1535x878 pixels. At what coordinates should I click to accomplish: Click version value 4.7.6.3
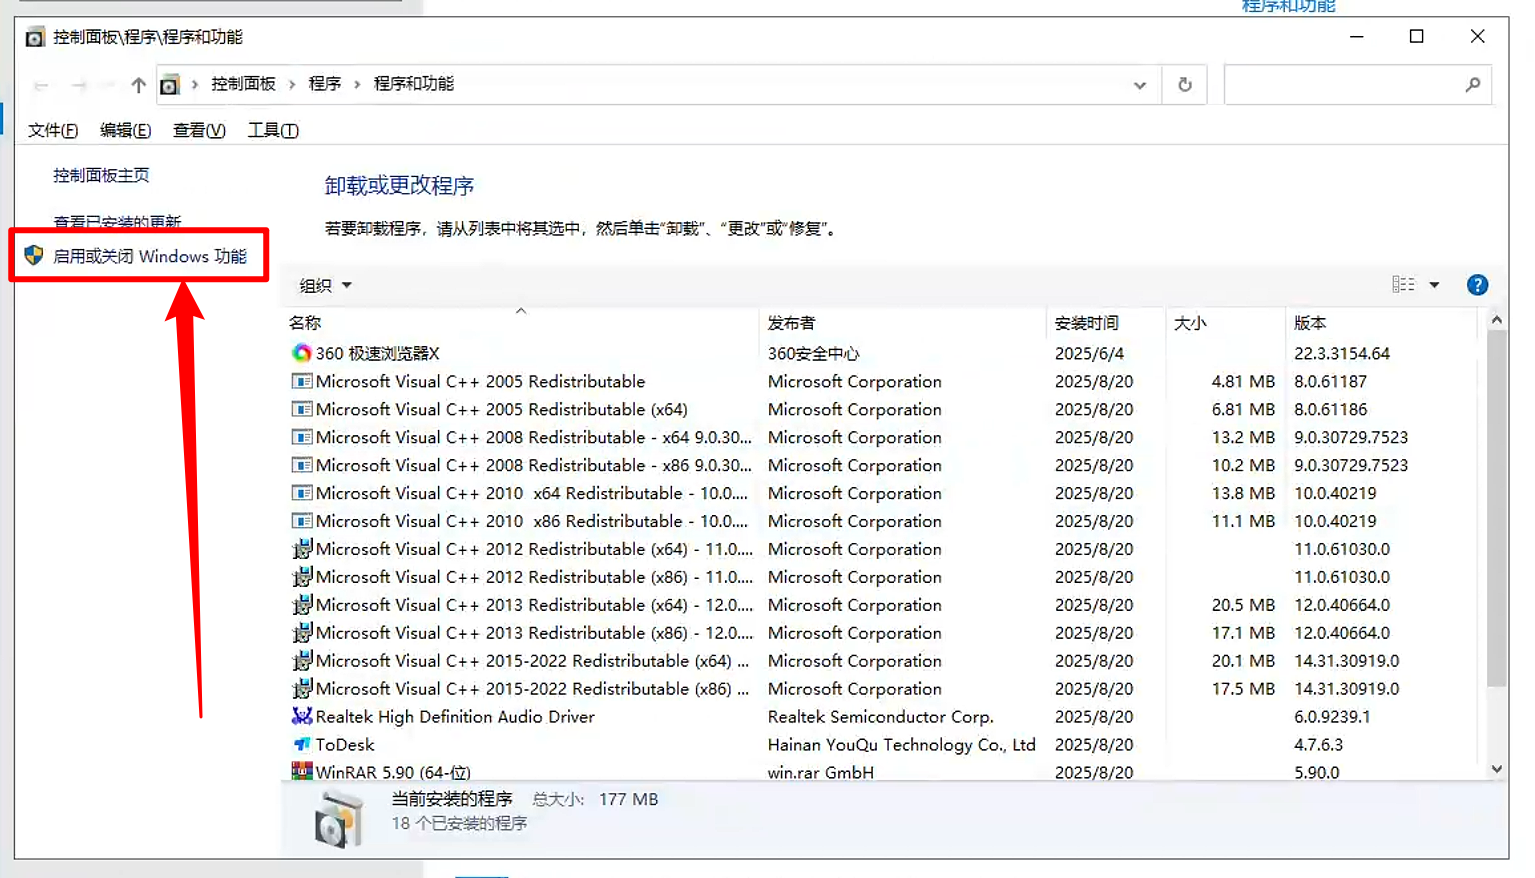1318,744
